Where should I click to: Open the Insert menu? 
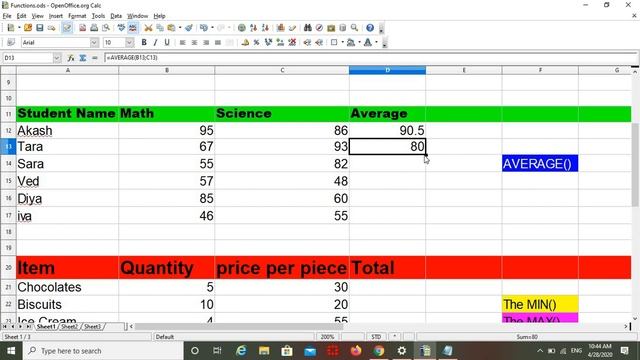click(56, 16)
